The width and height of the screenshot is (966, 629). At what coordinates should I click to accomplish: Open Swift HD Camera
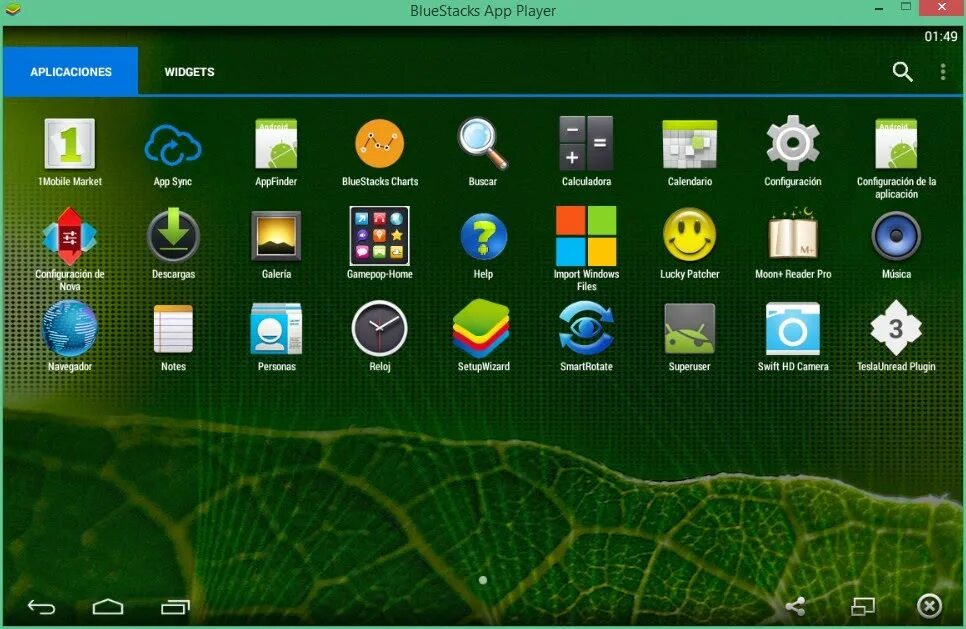click(793, 330)
